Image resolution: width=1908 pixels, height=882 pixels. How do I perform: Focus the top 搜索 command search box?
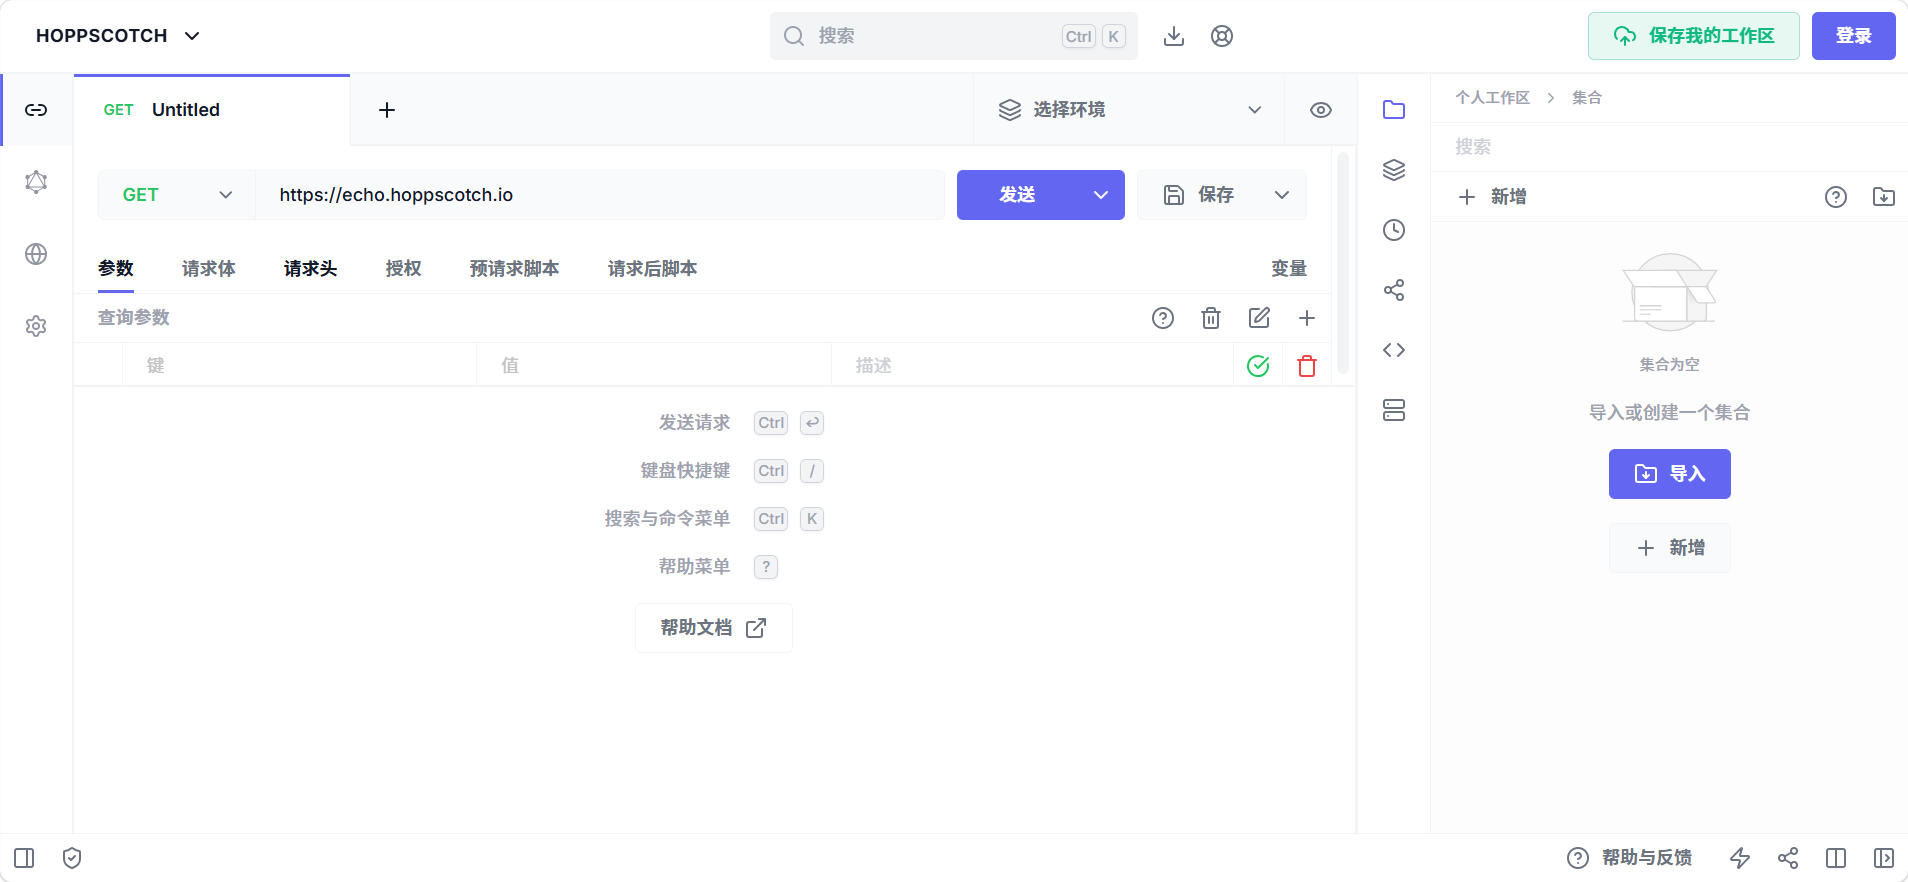954,36
